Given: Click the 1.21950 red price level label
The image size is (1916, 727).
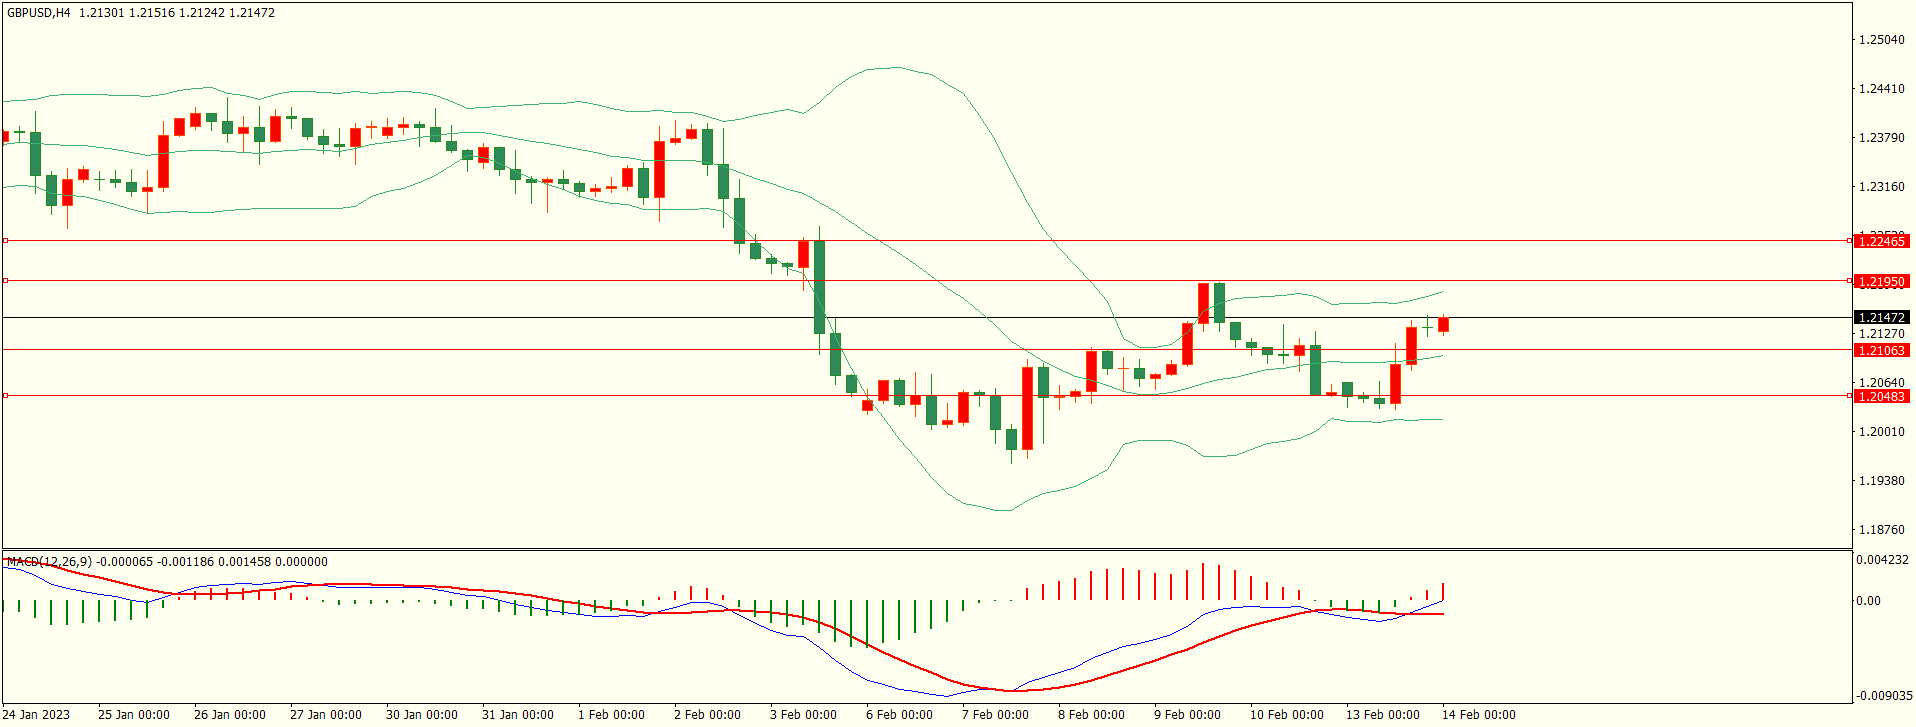Looking at the screenshot, I should (x=1881, y=282).
